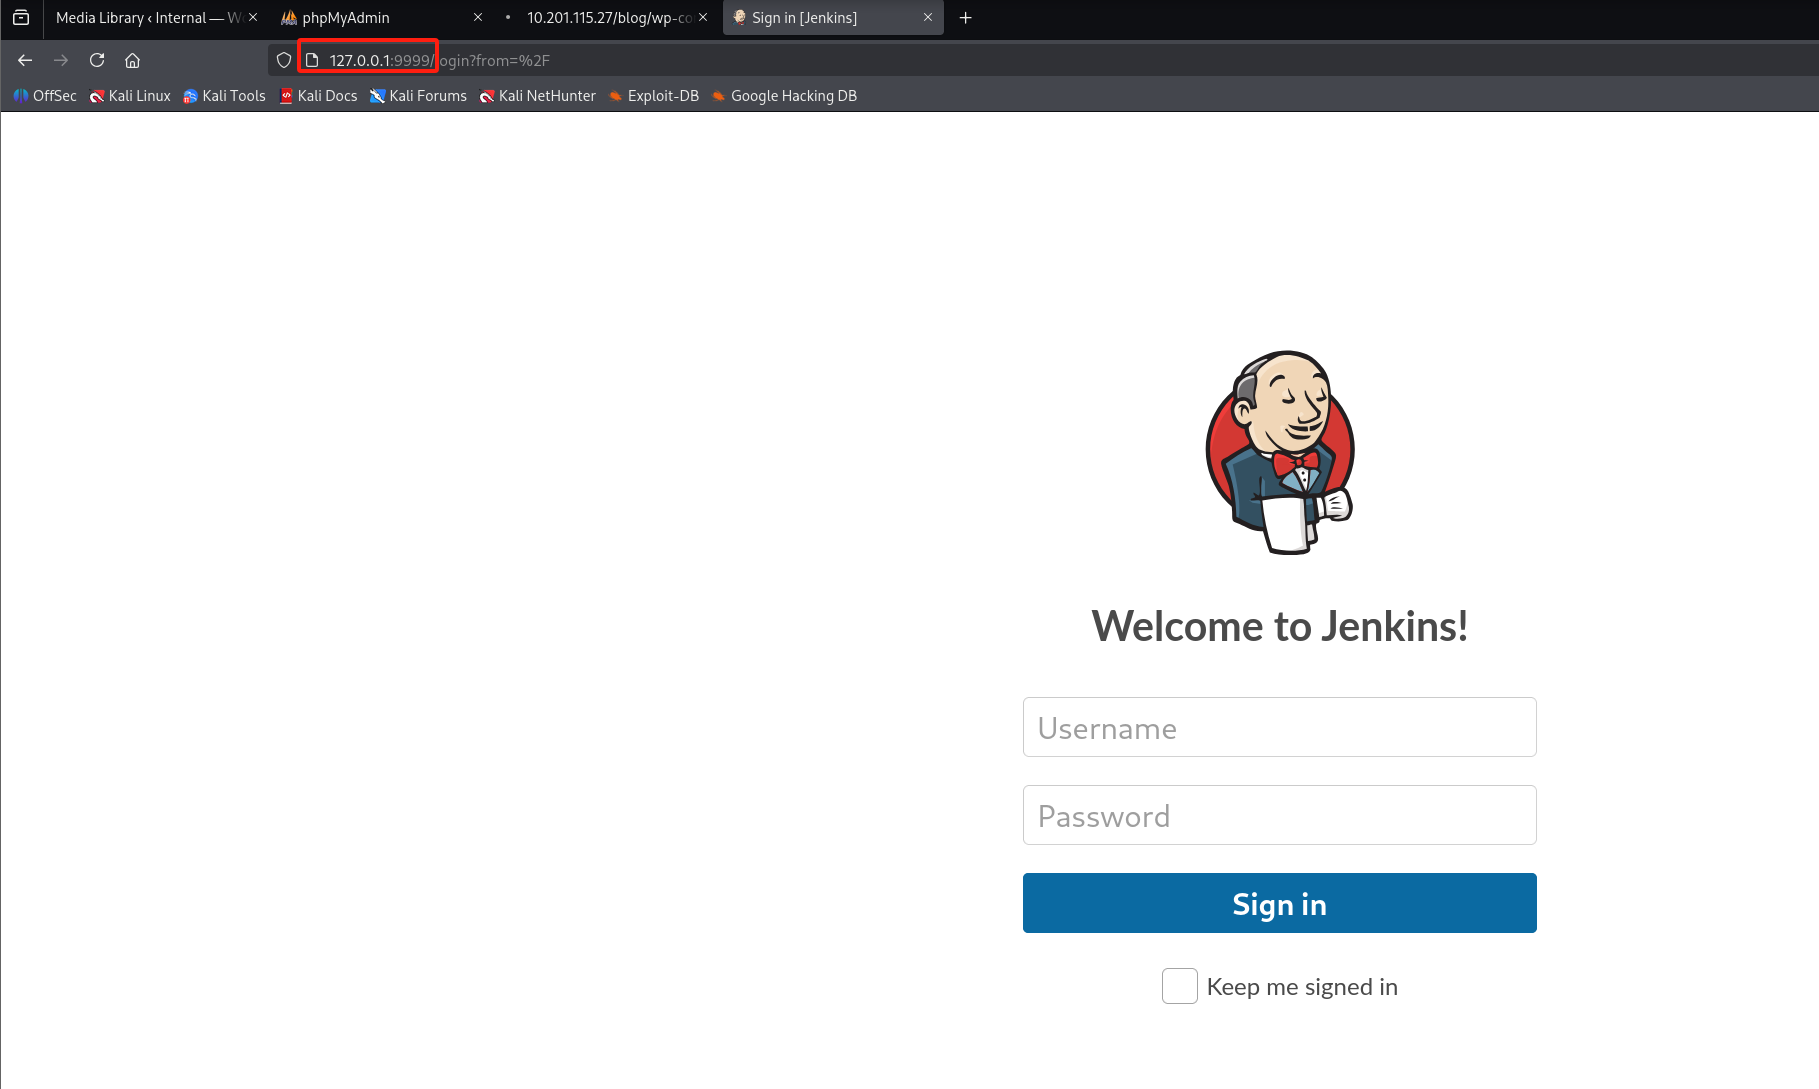Open the Kali Docs bookmark
The width and height of the screenshot is (1819, 1089).
click(x=318, y=96)
